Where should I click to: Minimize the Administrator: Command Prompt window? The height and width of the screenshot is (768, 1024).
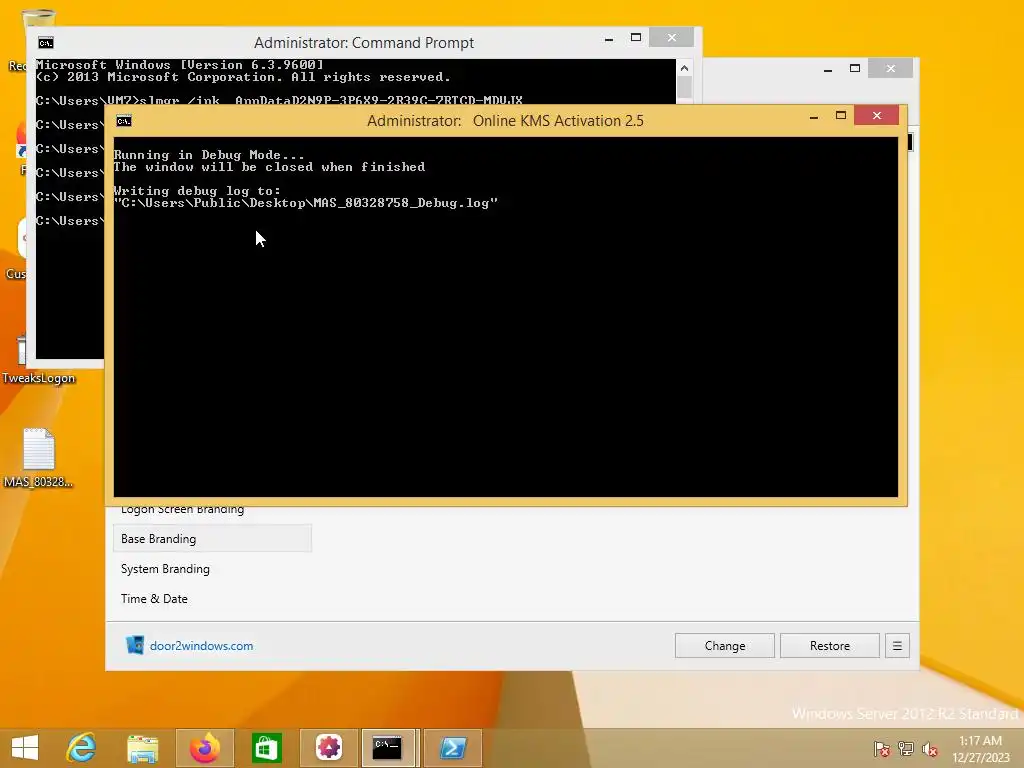point(609,39)
